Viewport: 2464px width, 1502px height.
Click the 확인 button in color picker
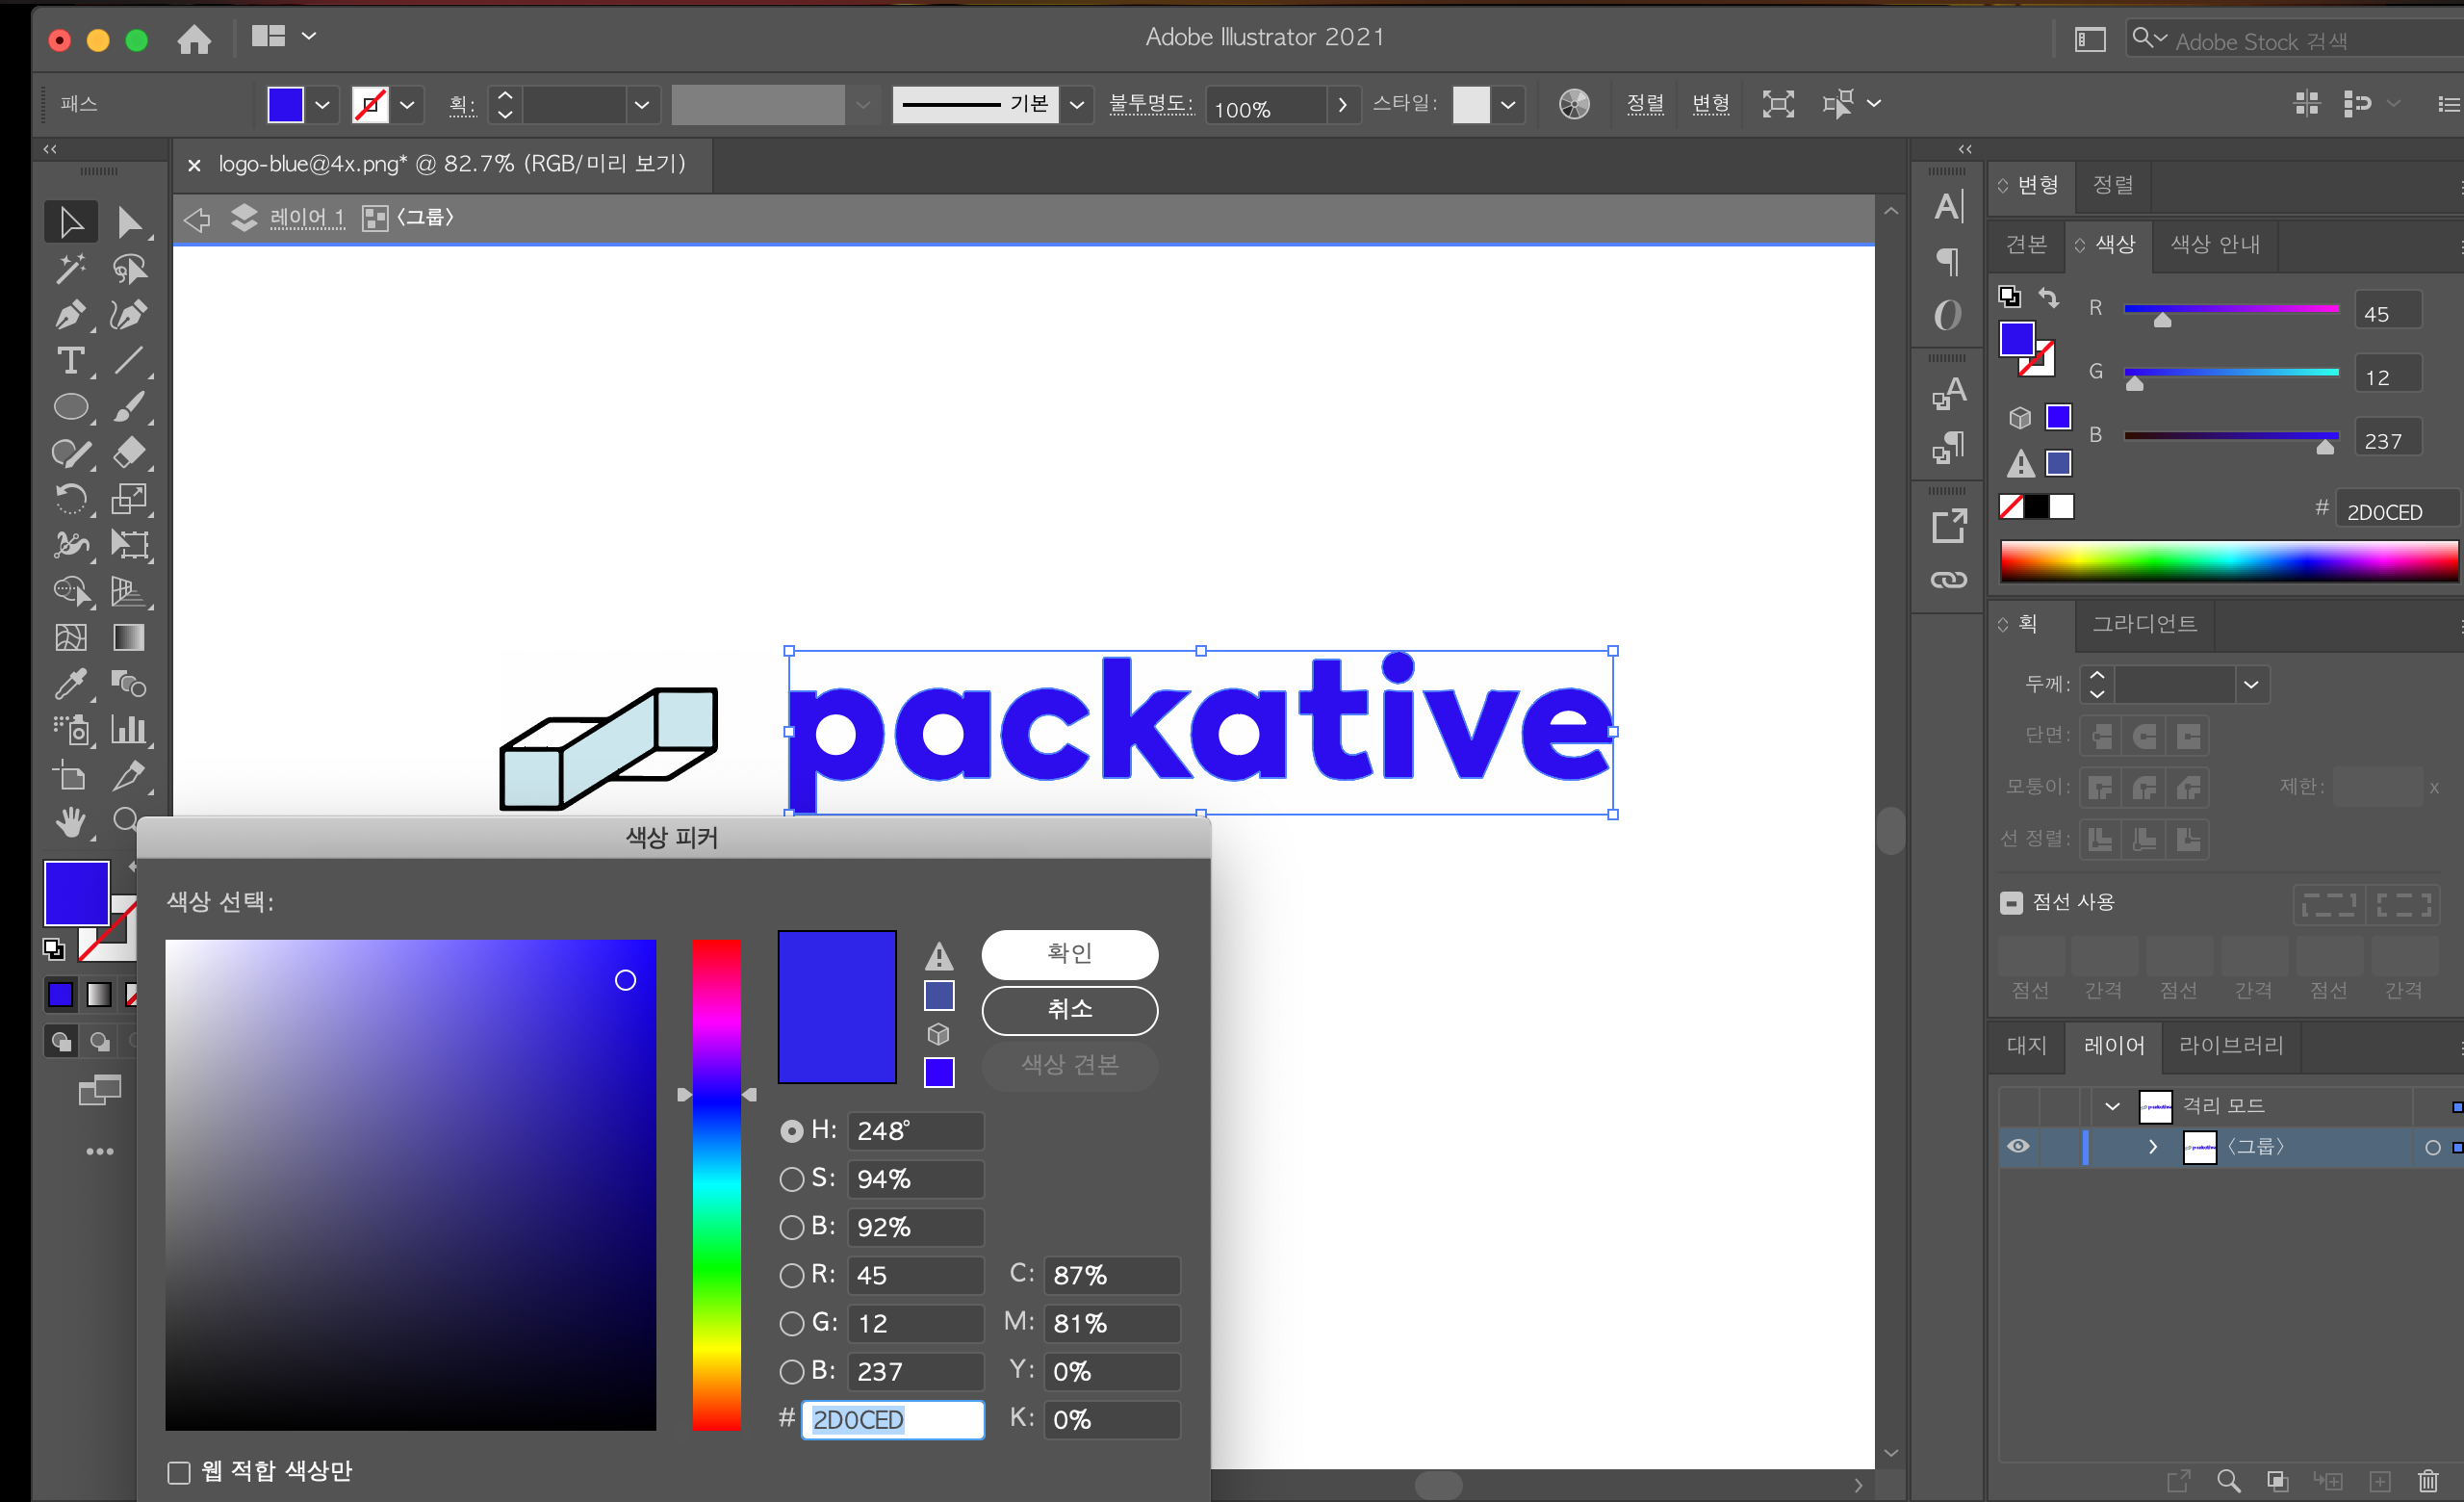coord(1069,954)
